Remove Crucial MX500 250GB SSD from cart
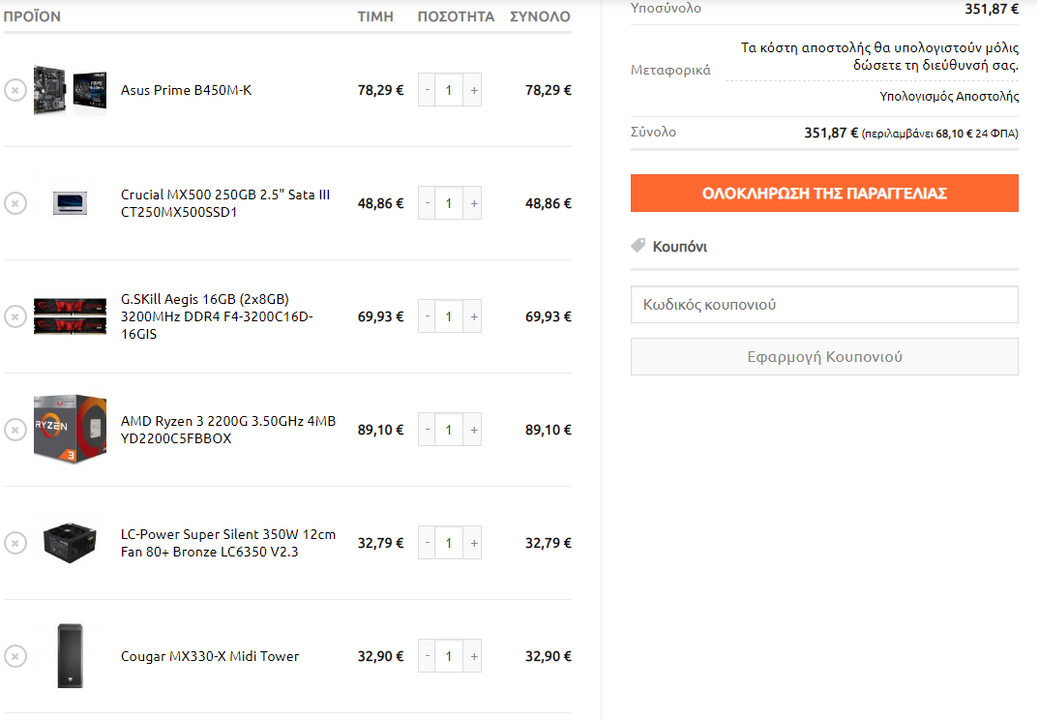The image size is (1039, 720). click(15, 203)
